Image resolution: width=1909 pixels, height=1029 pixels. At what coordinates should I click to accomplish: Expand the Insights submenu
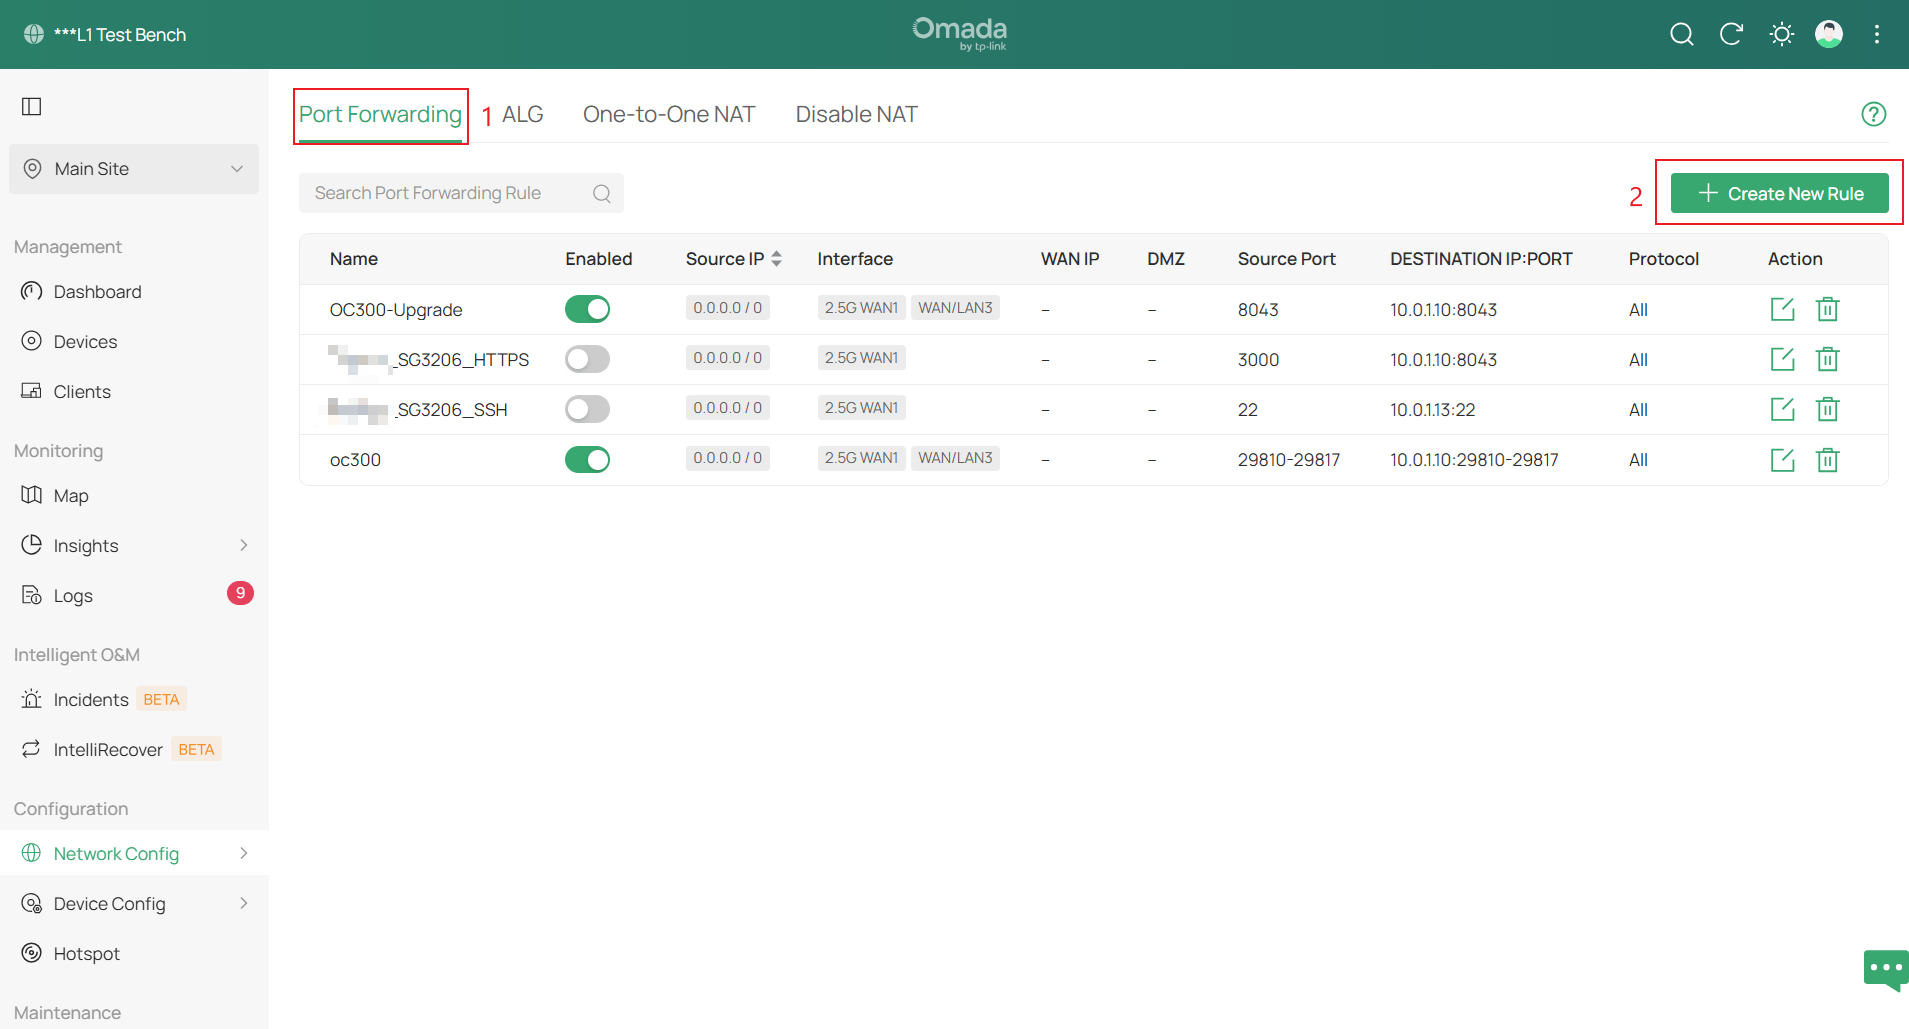tap(243, 545)
